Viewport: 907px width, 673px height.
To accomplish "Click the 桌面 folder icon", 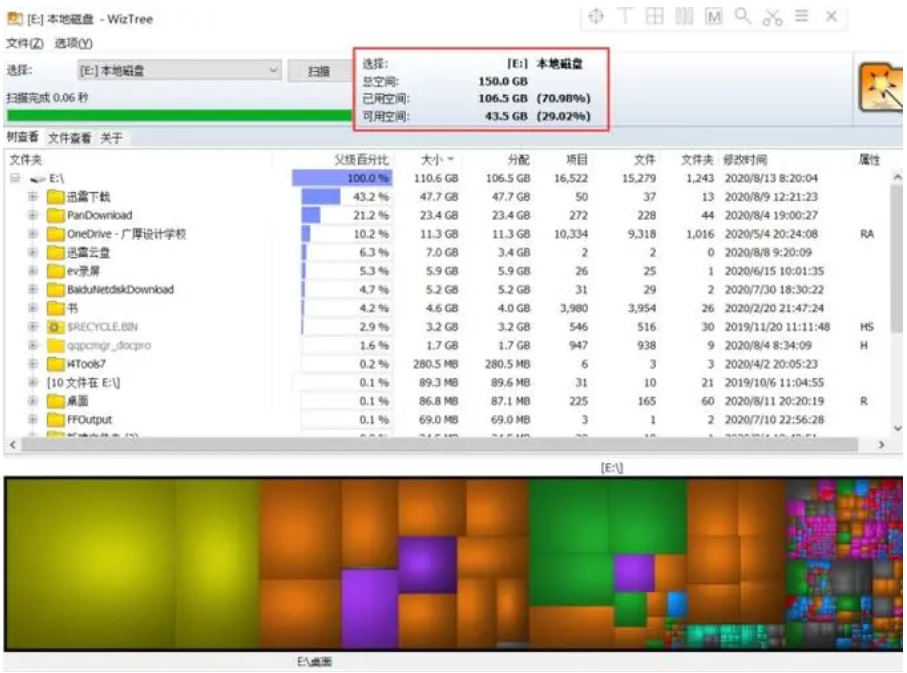I will pyautogui.click(x=56, y=401).
